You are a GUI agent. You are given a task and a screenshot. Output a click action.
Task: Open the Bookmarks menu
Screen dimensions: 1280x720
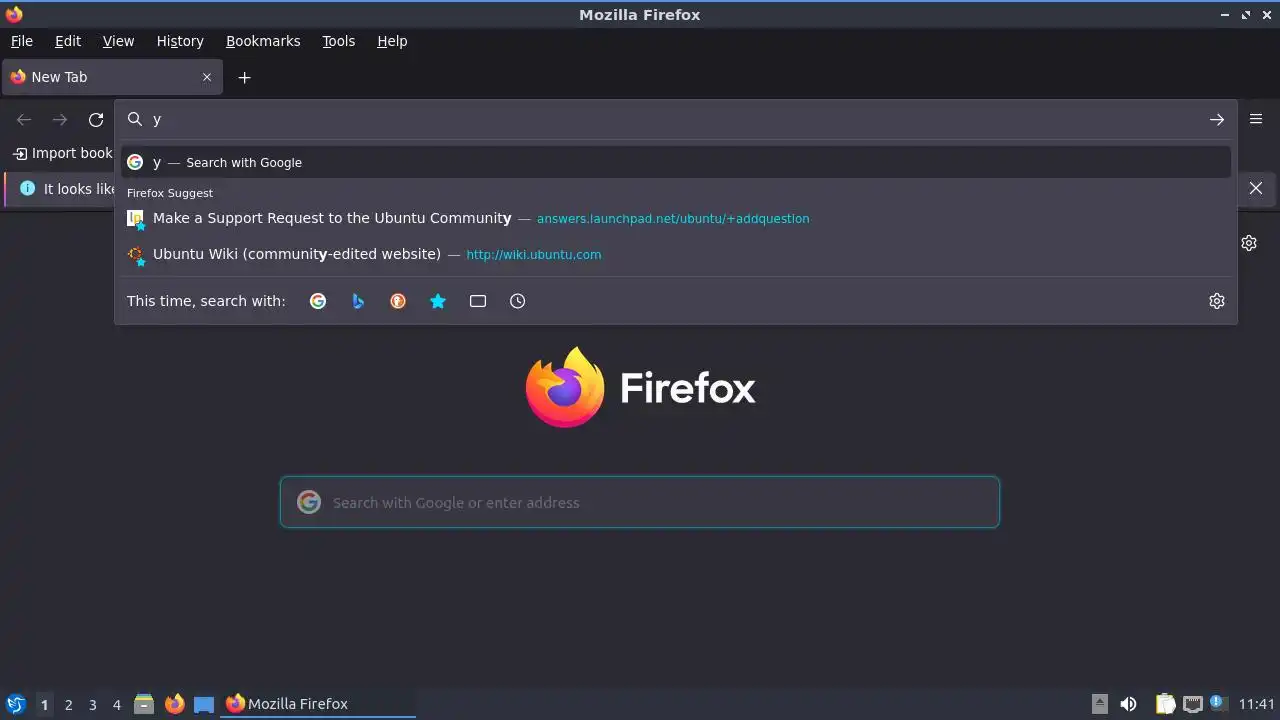pyautogui.click(x=263, y=41)
